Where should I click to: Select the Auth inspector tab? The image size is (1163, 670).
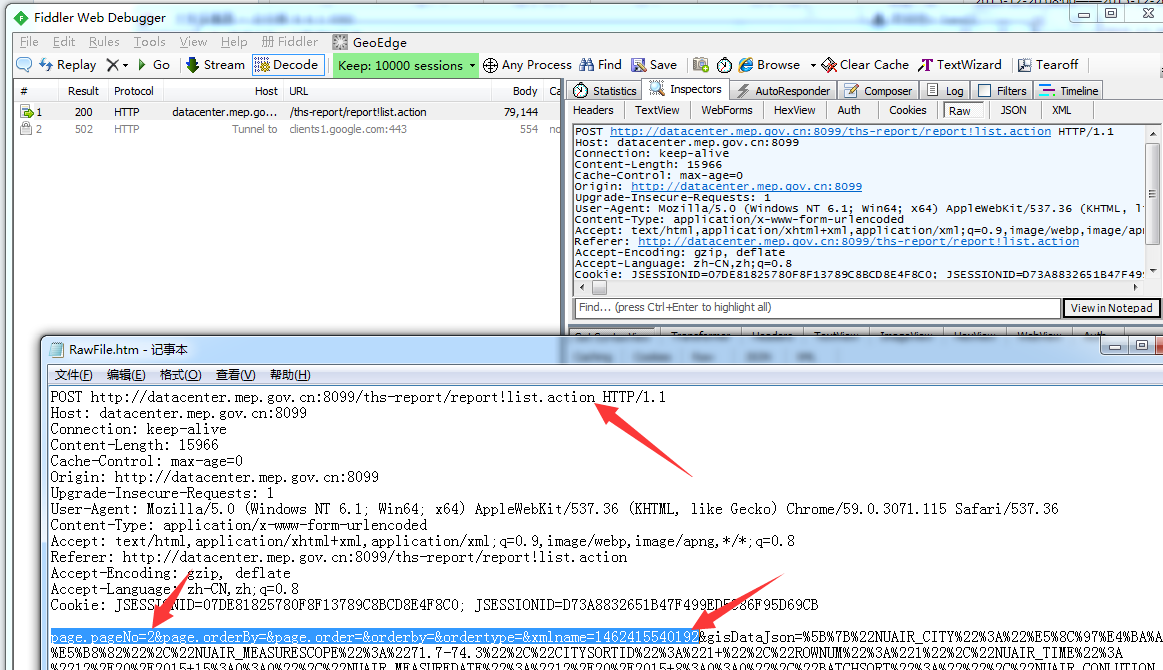click(849, 110)
